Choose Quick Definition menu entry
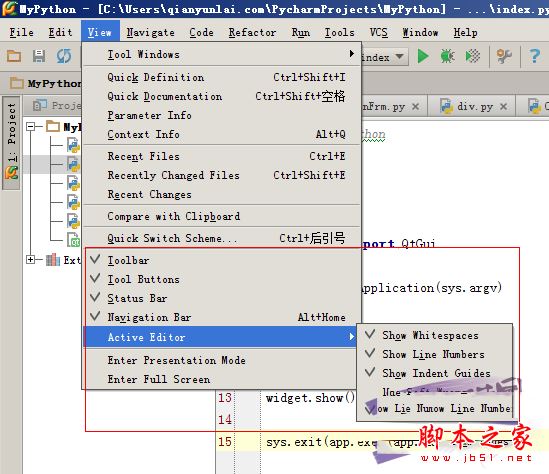 pyautogui.click(x=222, y=77)
